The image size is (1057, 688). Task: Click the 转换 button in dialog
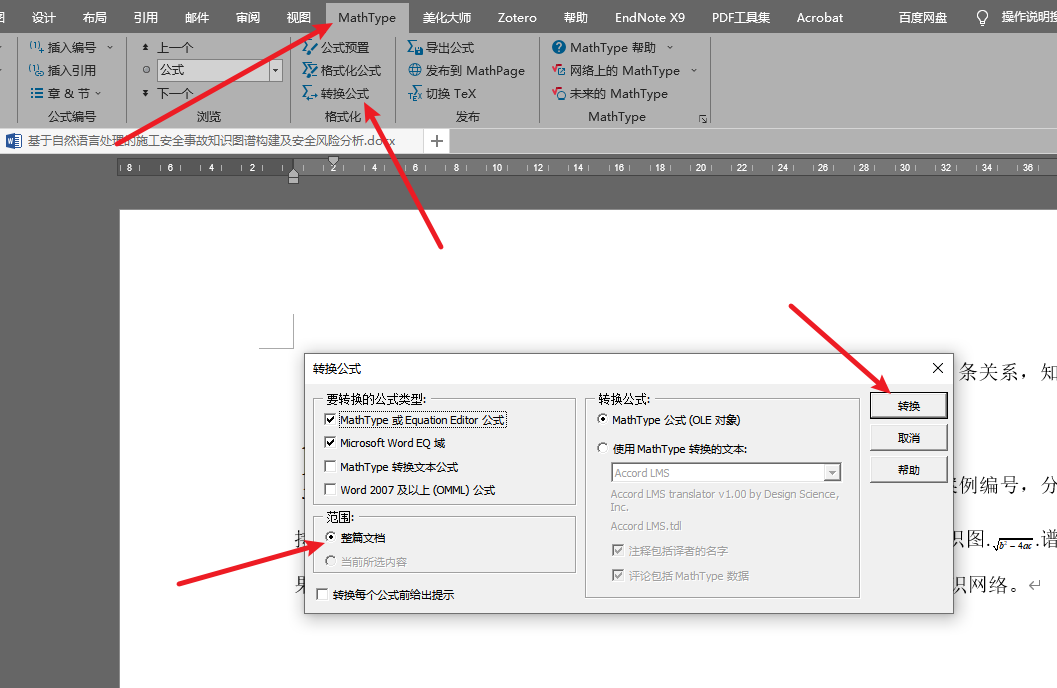[909, 406]
